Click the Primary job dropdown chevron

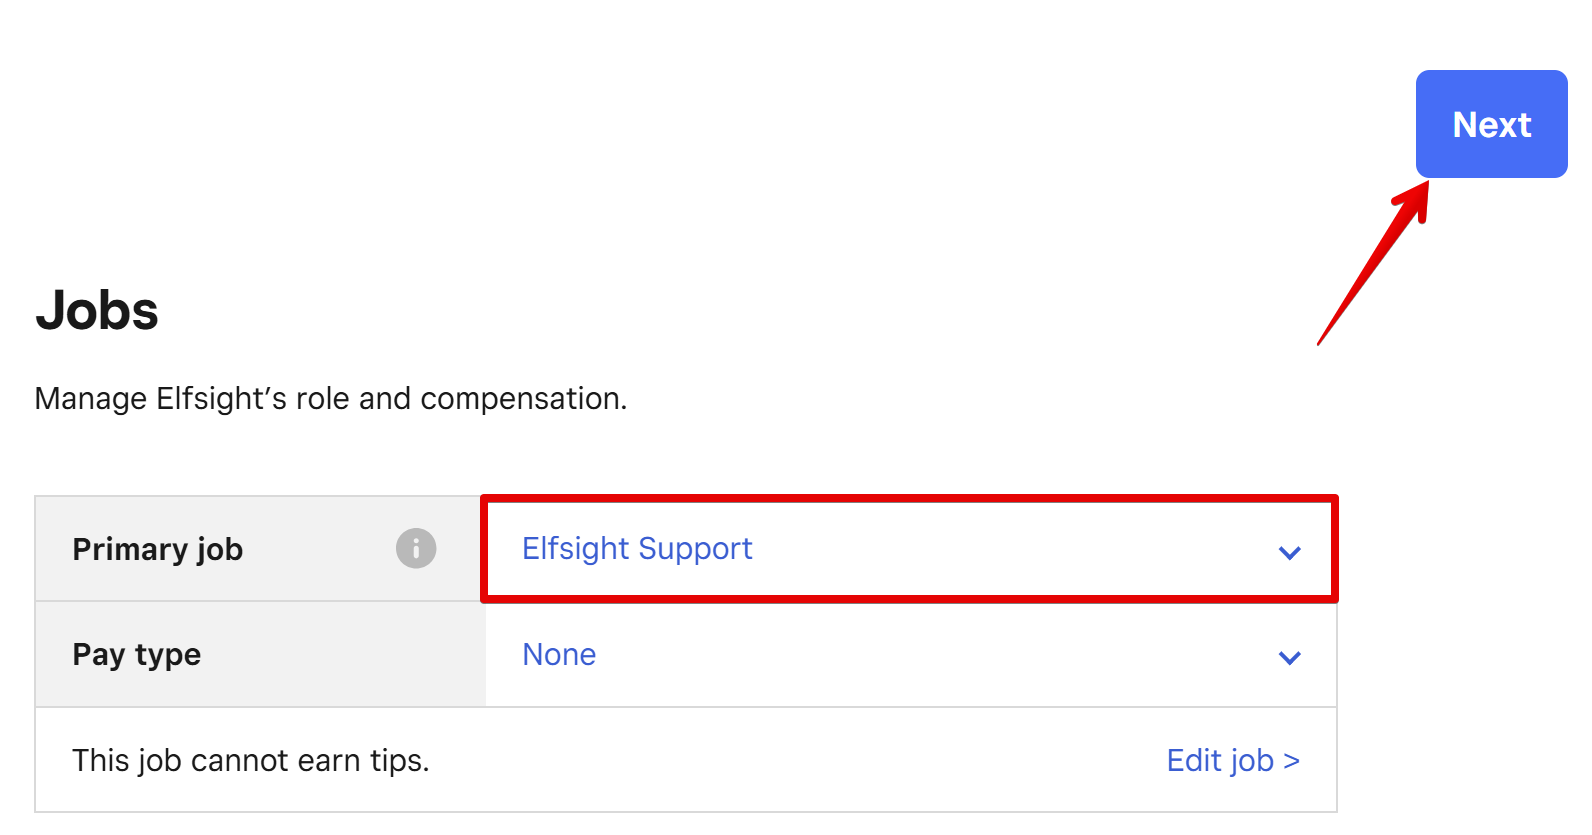[1290, 552]
